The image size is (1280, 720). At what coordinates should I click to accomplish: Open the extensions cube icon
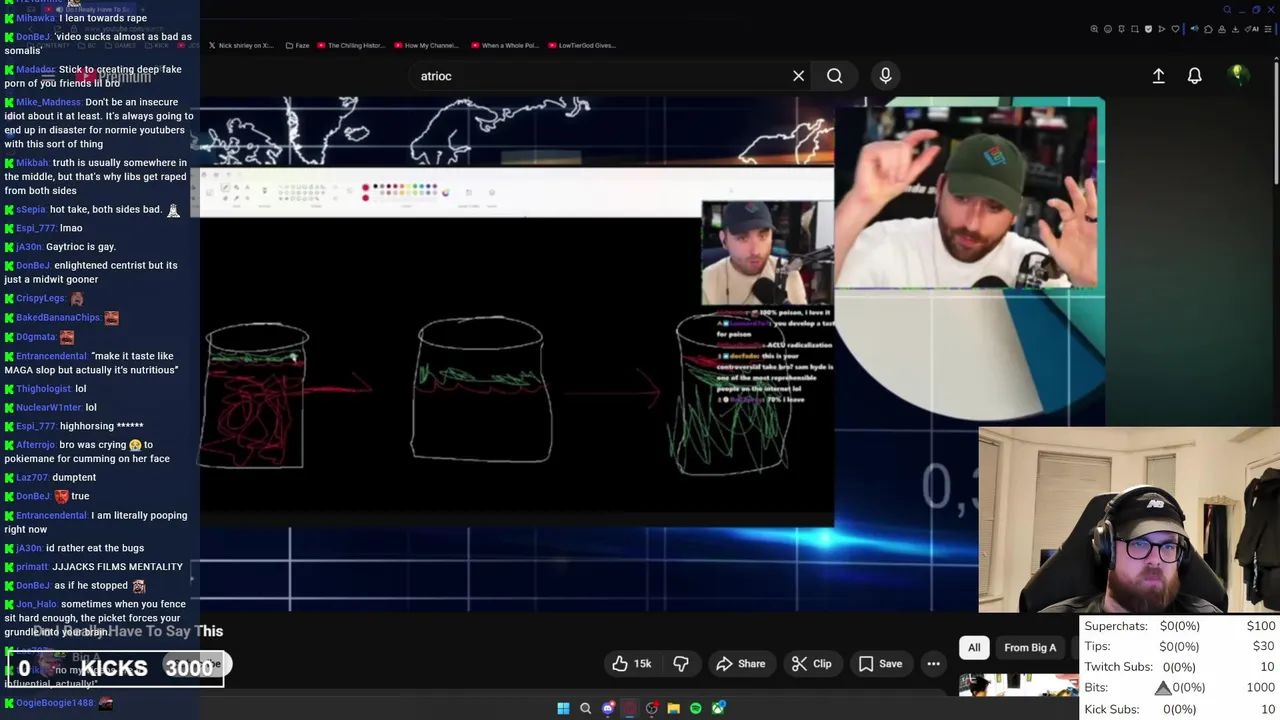pyautogui.click(x=1208, y=29)
